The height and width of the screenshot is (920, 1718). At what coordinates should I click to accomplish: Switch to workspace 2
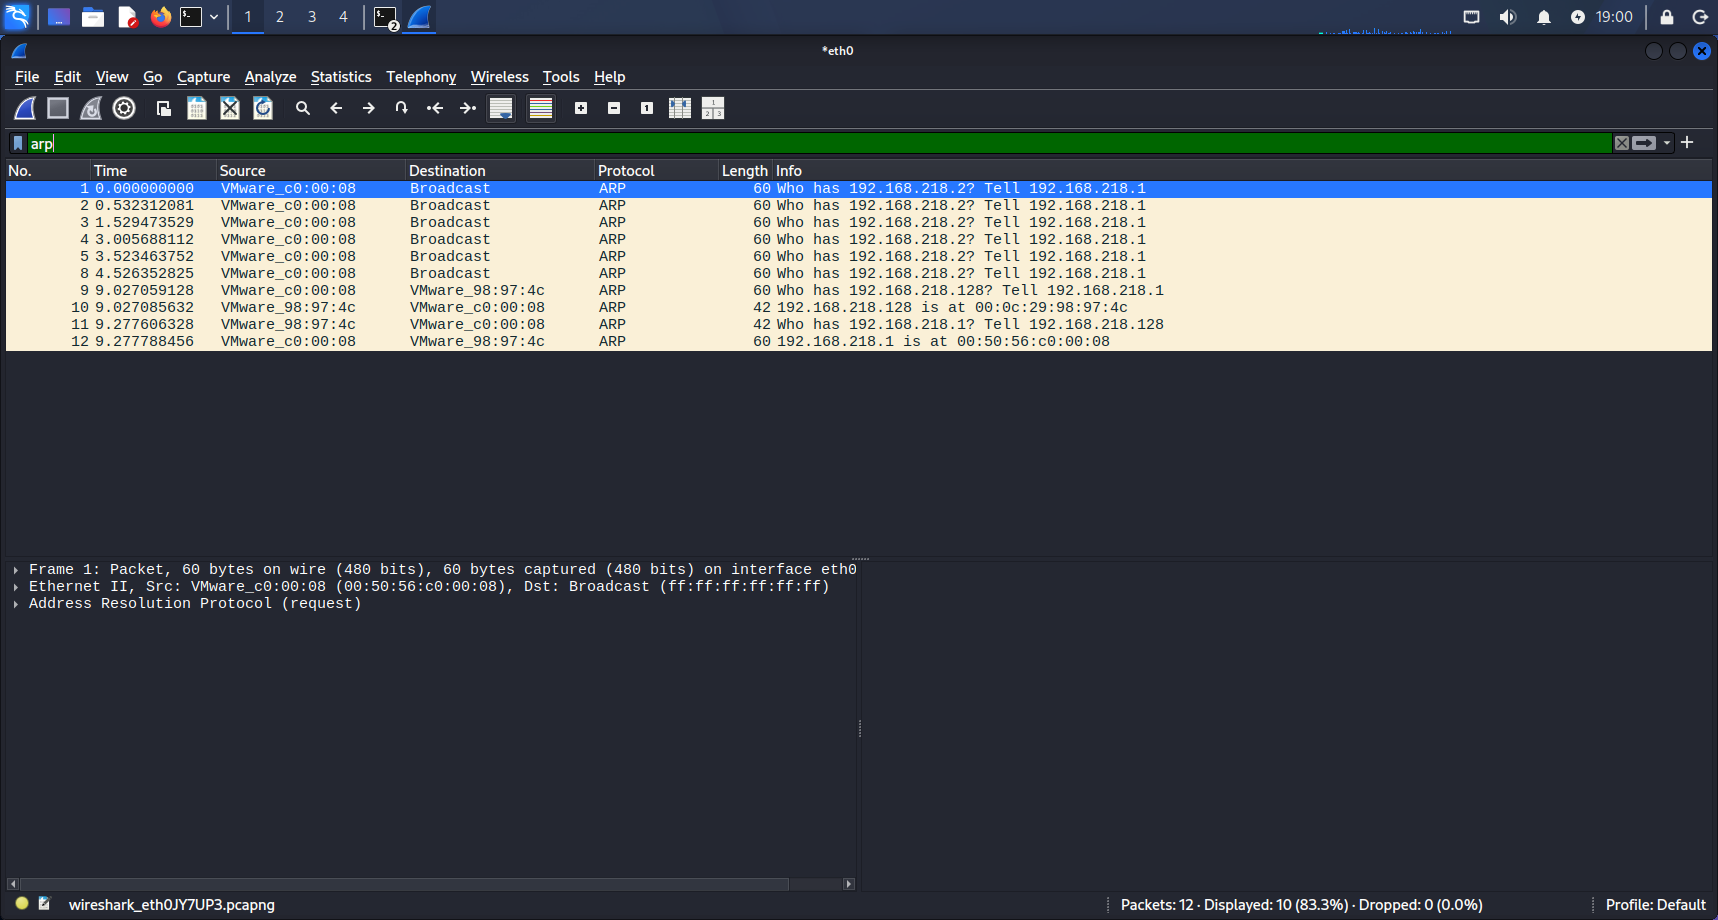(280, 17)
